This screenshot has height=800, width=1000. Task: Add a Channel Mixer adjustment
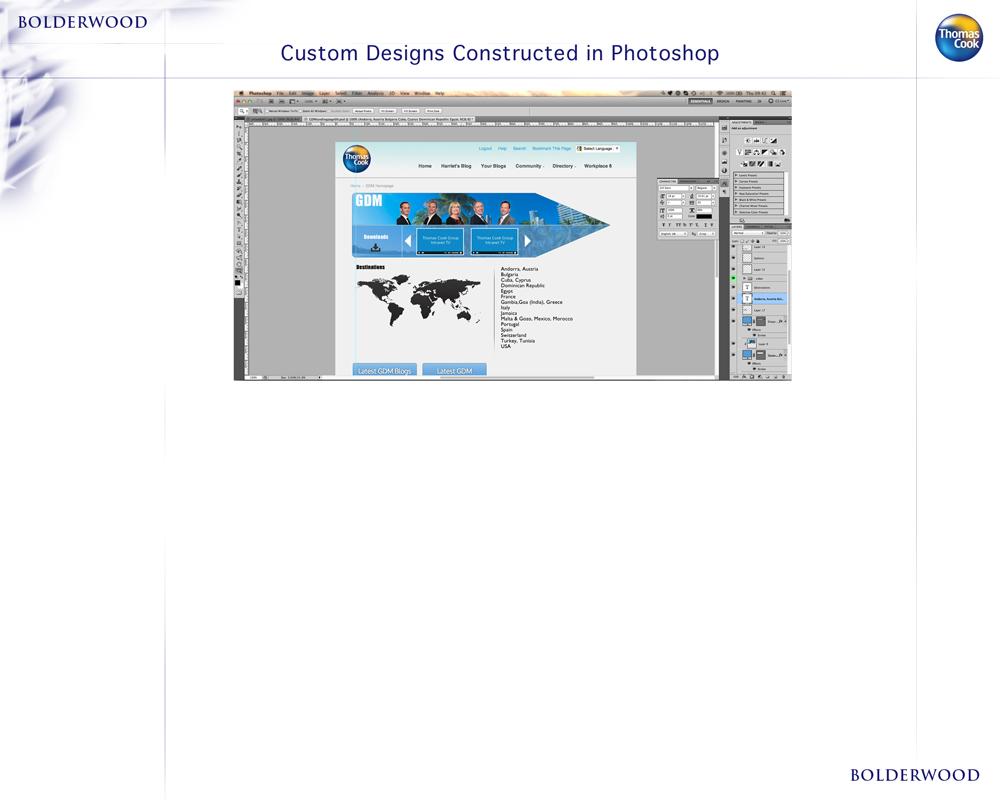pyautogui.click(x=782, y=152)
